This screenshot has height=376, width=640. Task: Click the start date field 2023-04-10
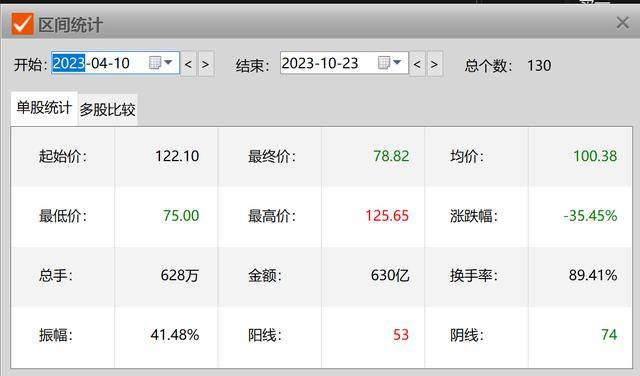pyautogui.click(x=116, y=63)
